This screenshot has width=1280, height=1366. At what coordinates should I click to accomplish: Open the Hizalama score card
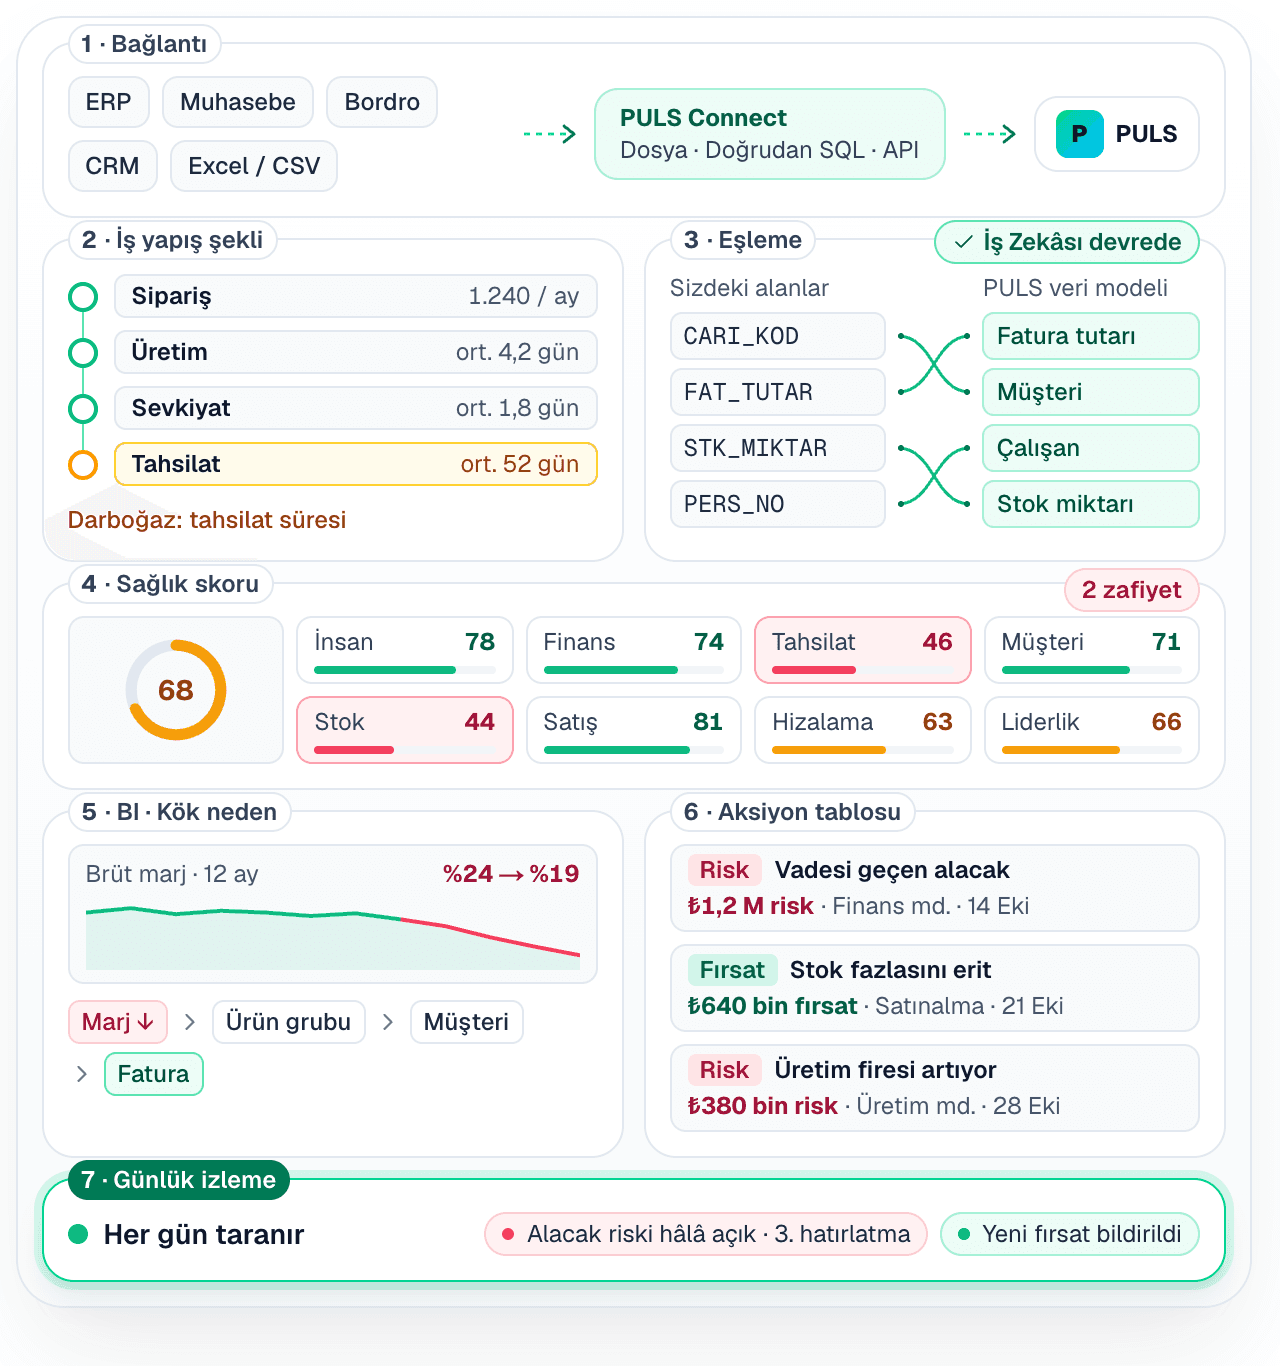[863, 730]
